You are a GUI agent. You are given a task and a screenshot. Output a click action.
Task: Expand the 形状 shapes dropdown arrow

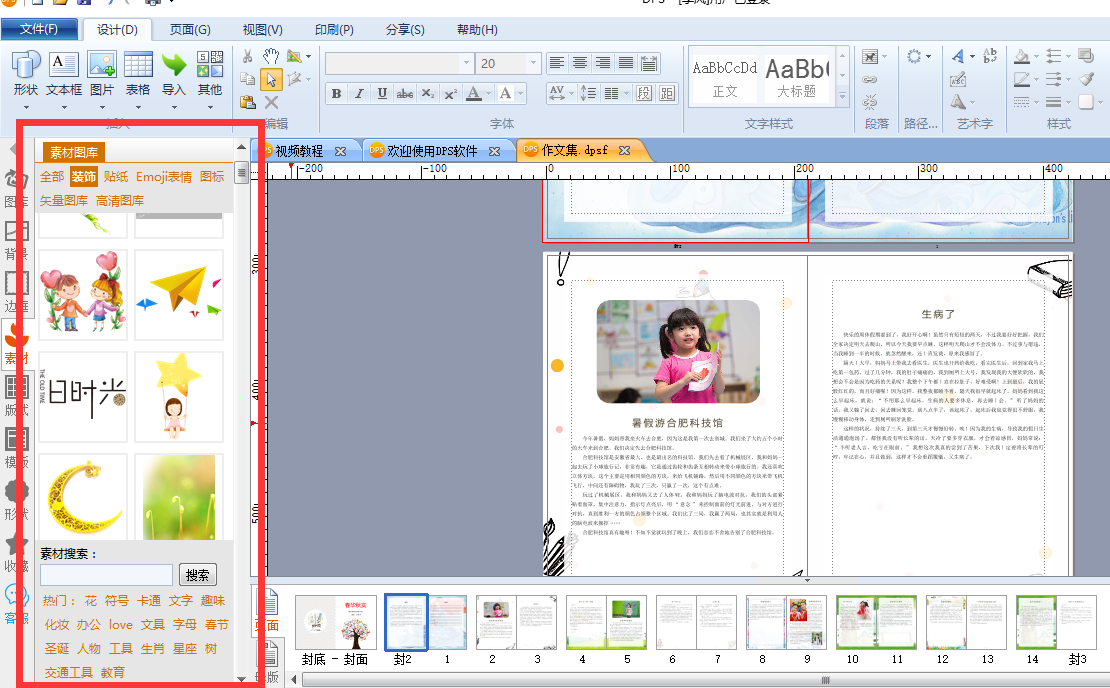[x=26, y=108]
